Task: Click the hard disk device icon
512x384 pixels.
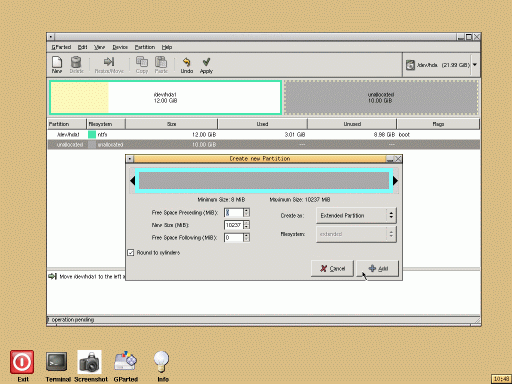Action: 410,65
